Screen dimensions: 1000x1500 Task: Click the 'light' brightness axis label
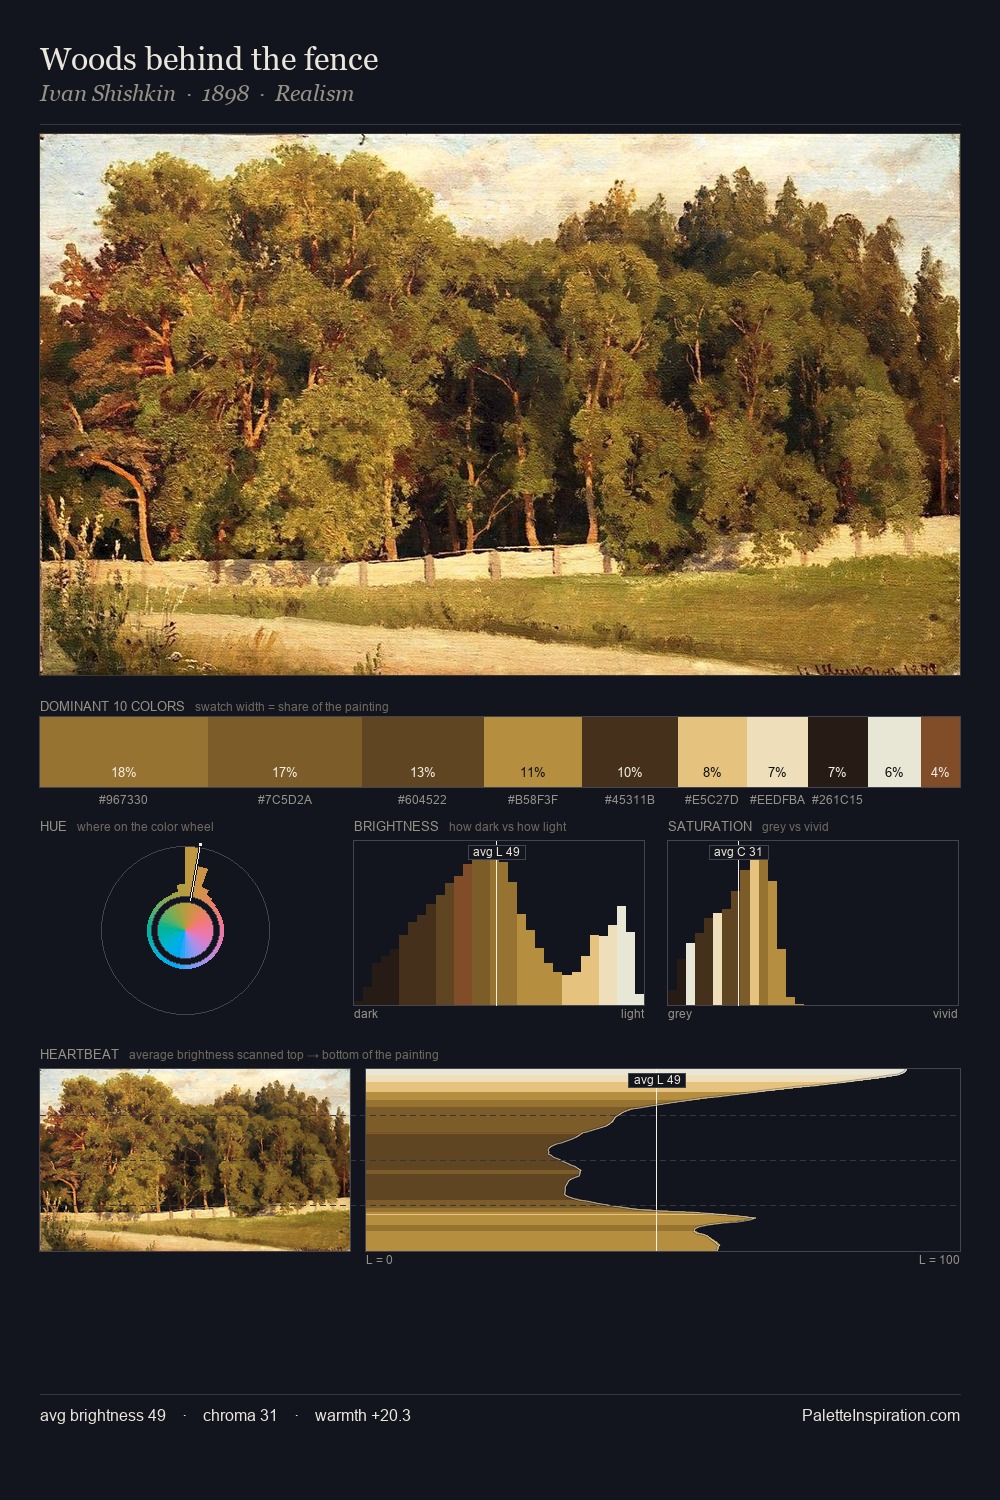632,1014
